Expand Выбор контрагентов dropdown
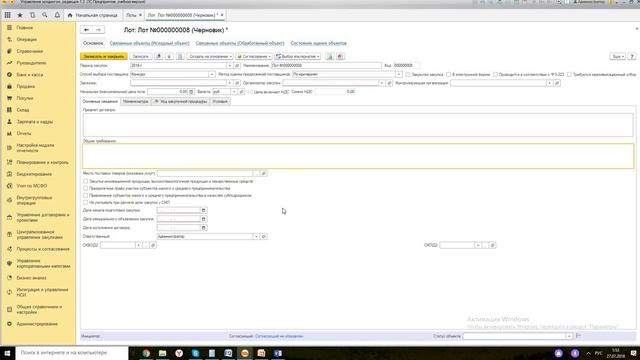 pos(298,56)
